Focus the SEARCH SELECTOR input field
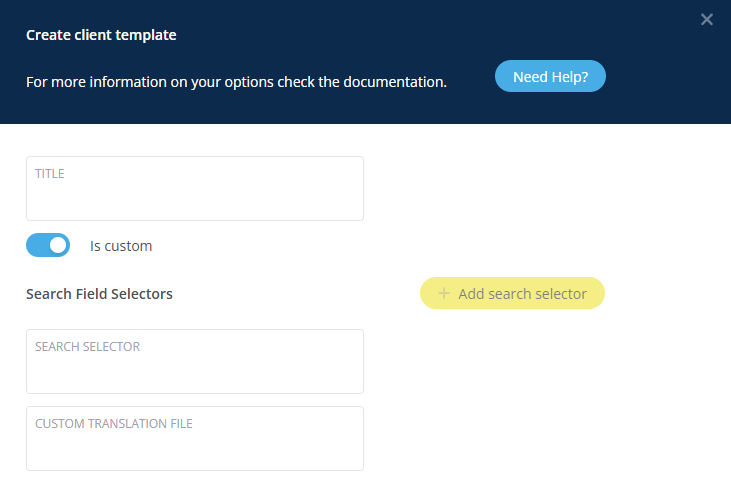The image size is (731, 500). pos(195,362)
